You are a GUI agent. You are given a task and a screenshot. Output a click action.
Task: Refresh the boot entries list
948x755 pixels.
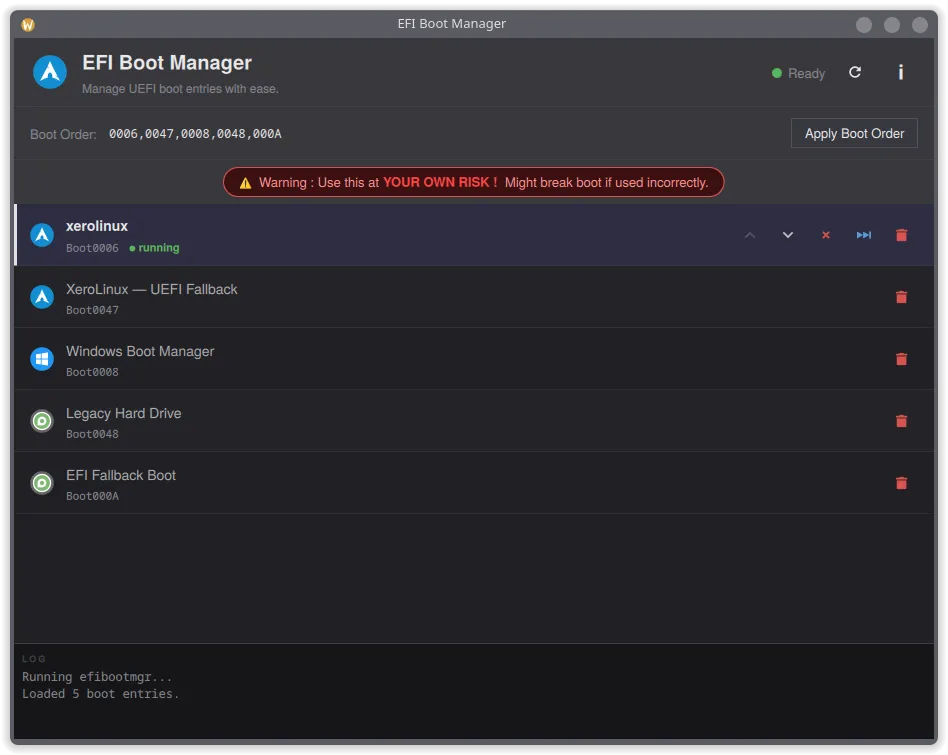click(855, 72)
